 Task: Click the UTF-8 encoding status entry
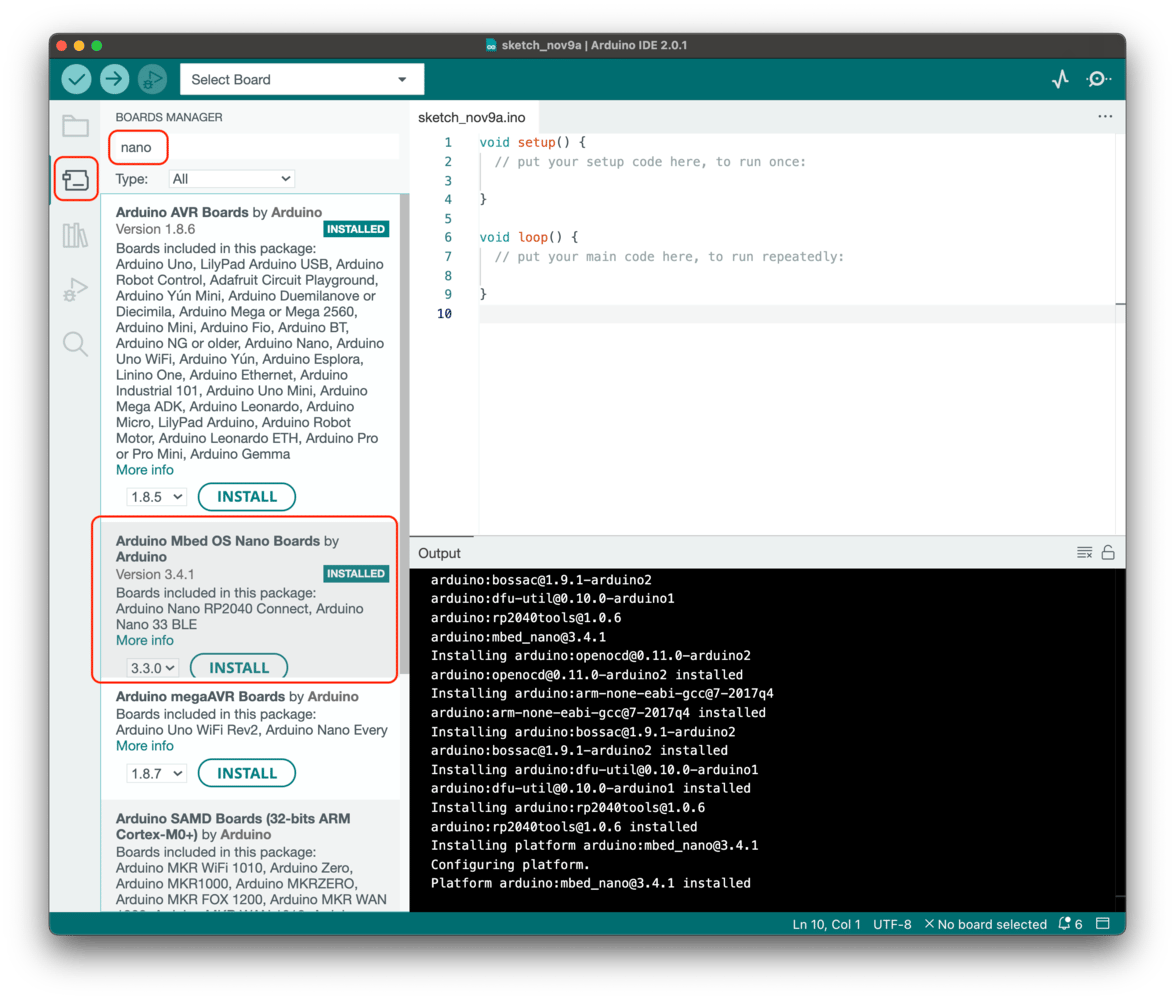(892, 924)
